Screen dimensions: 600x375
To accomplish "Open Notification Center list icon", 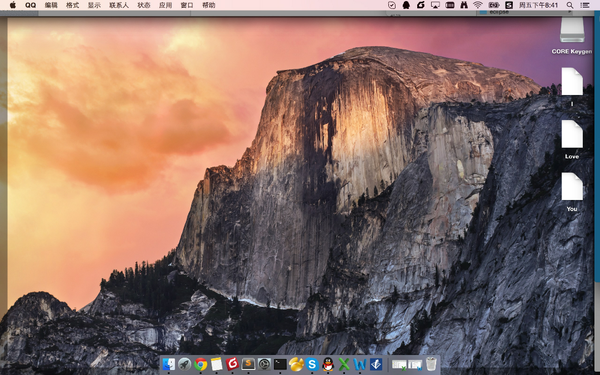I will click(x=585, y=5).
